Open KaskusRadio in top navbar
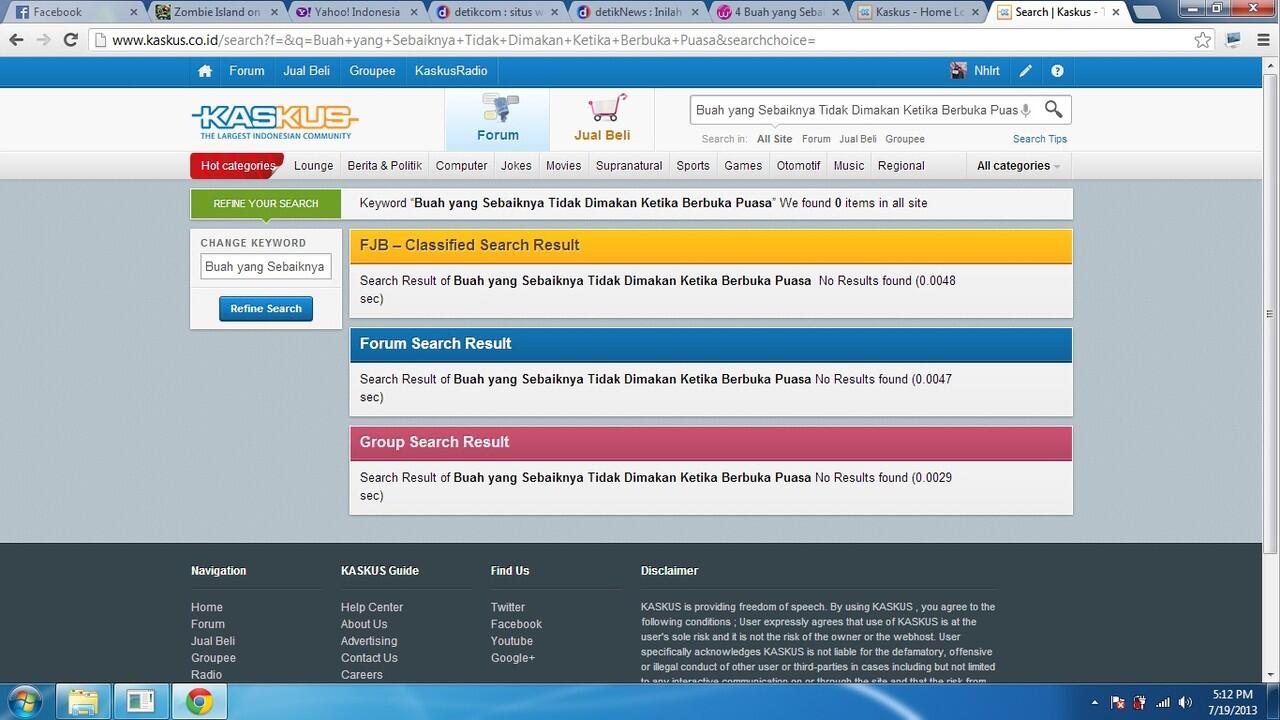This screenshot has width=1280, height=720. pos(451,71)
